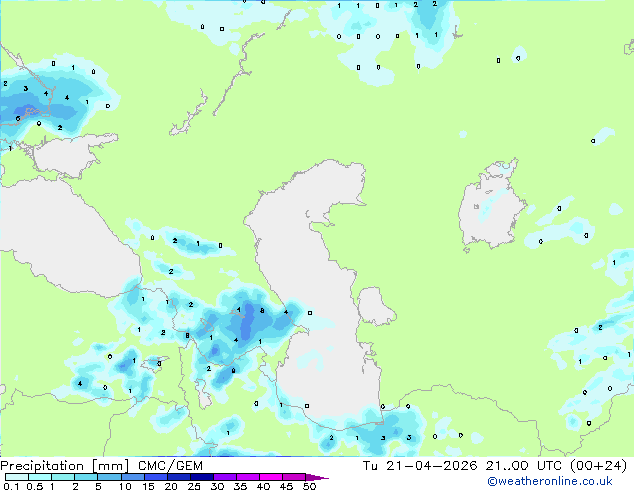Click the "25" legend scale label
The height and width of the screenshot is (490, 634).
tap(194, 486)
